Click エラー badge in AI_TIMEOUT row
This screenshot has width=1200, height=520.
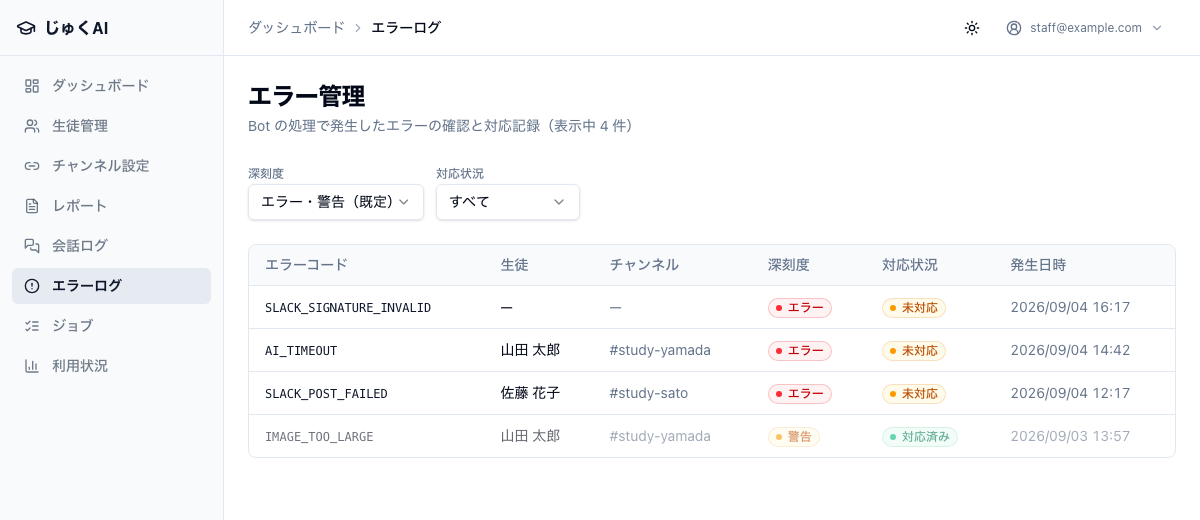click(800, 351)
